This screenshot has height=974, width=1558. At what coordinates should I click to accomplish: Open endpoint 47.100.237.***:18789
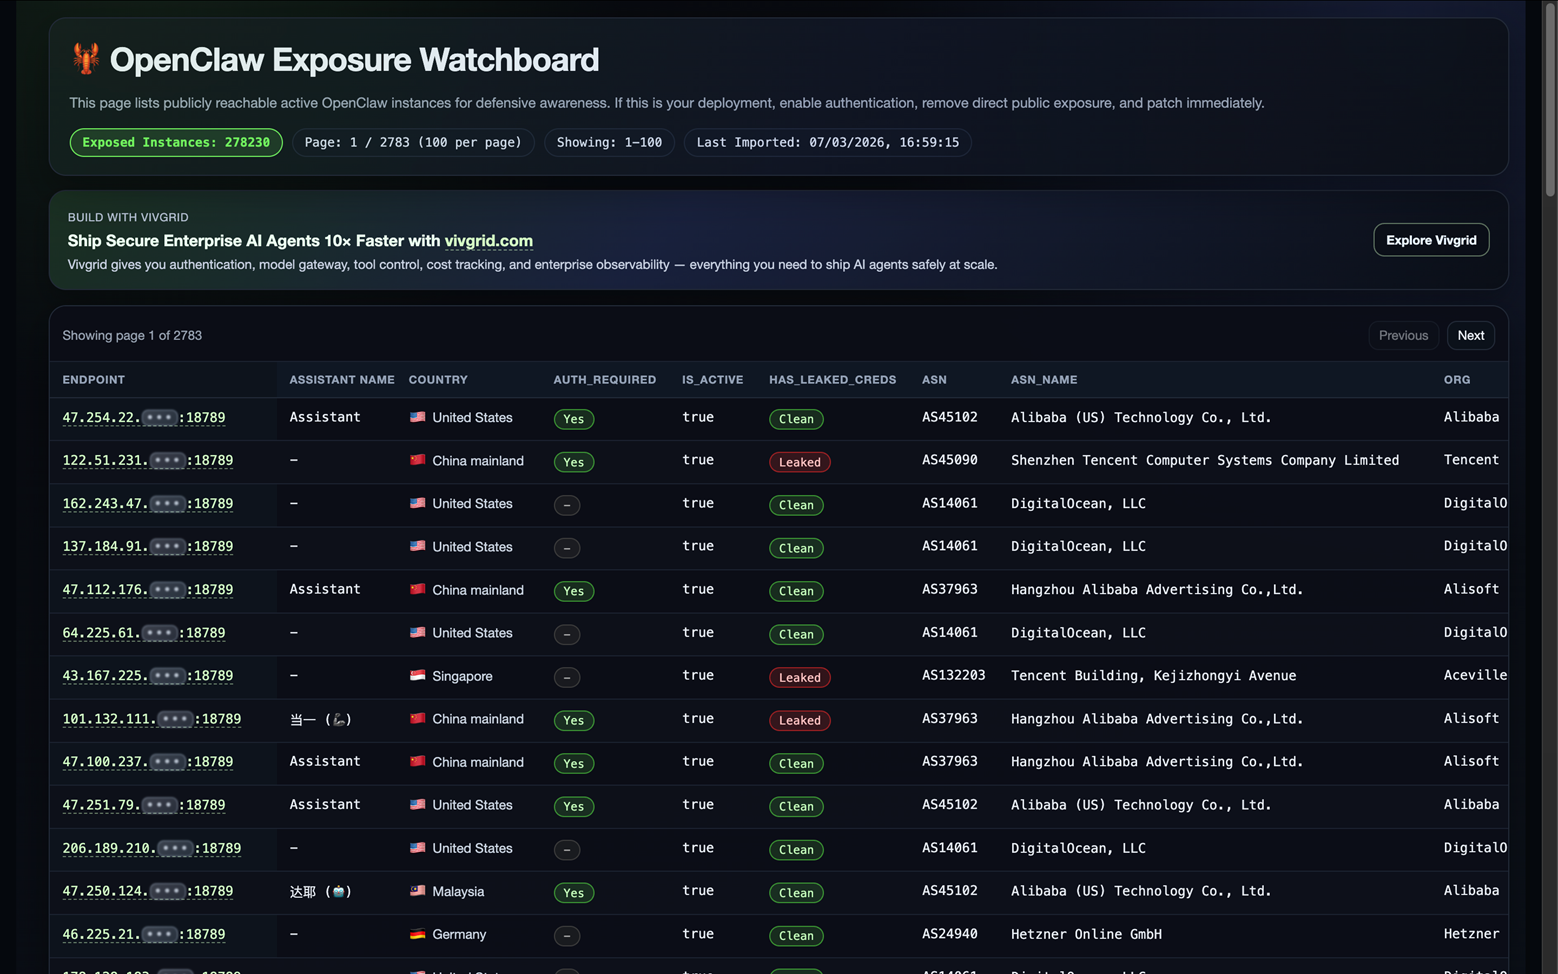[x=148, y=762]
